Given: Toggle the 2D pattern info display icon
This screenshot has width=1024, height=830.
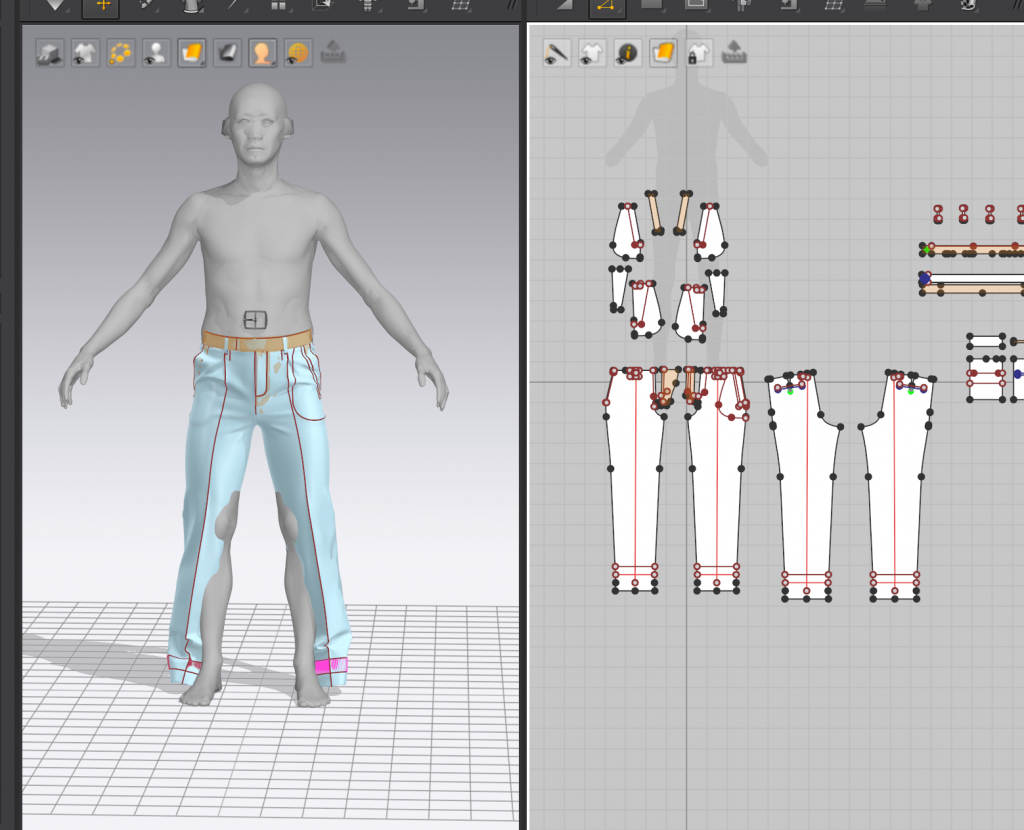Looking at the screenshot, I should [627, 53].
